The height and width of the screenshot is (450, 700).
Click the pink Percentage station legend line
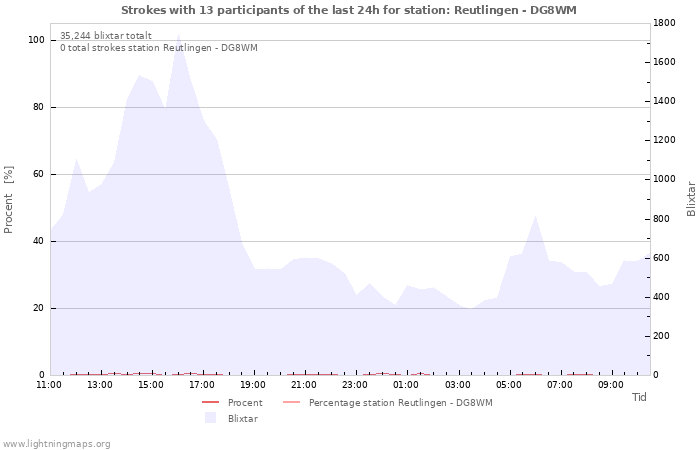pos(291,403)
